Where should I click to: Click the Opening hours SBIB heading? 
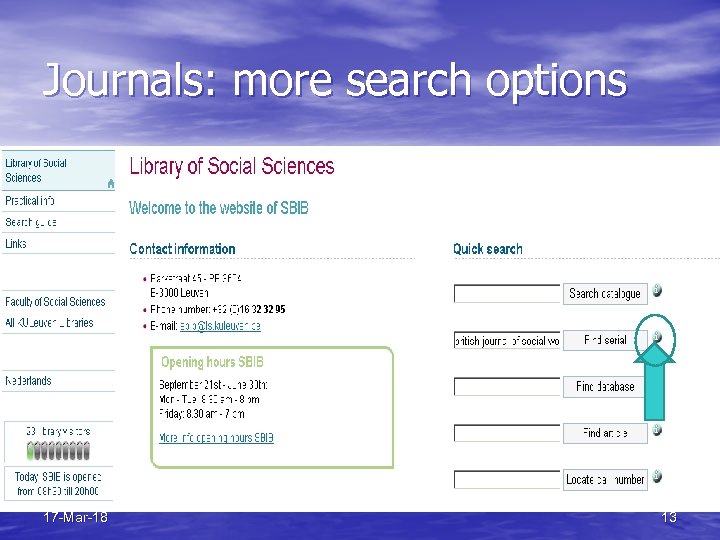pyautogui.click(x=212, y=362)
